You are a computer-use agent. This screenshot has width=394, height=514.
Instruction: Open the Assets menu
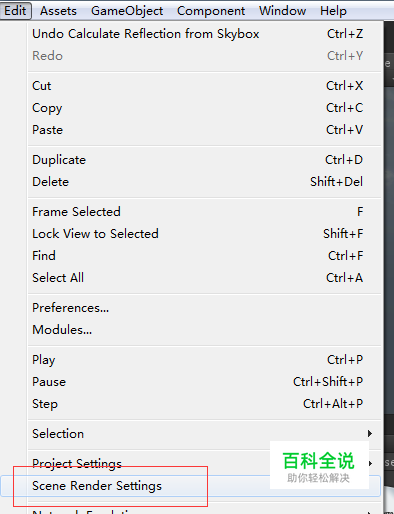[58, 11]
